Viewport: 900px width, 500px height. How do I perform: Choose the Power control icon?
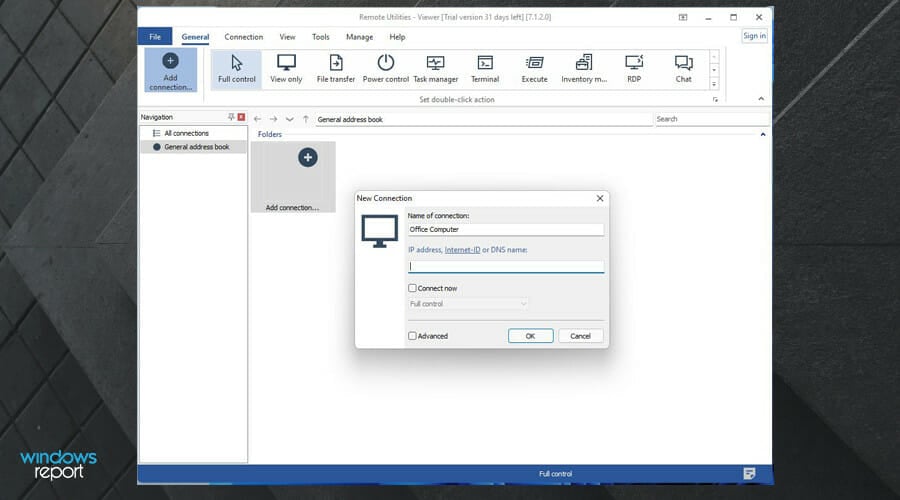point(385,69)
